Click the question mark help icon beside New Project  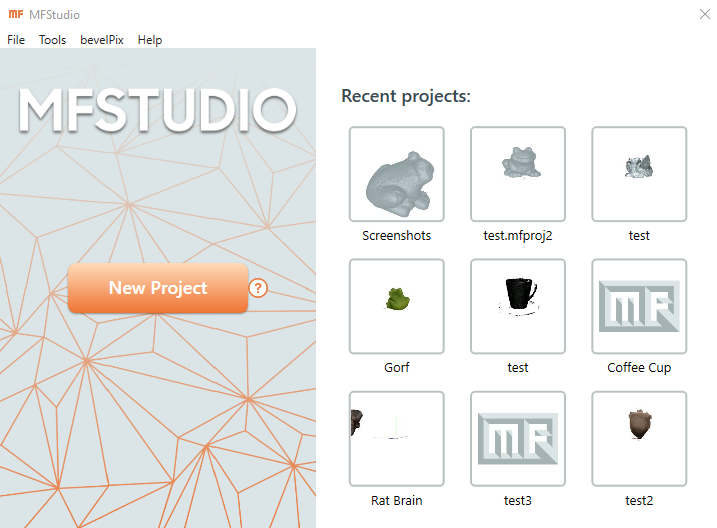pos(258,288)
